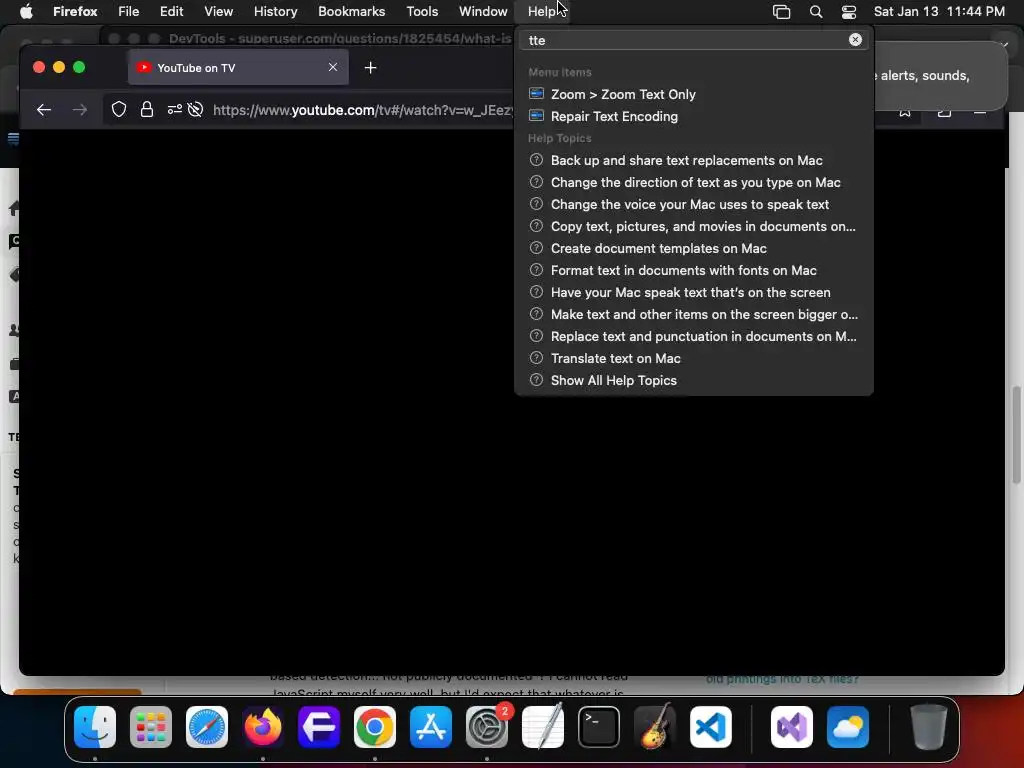Click the background page scrollbar on right edge

[1016, 436]
